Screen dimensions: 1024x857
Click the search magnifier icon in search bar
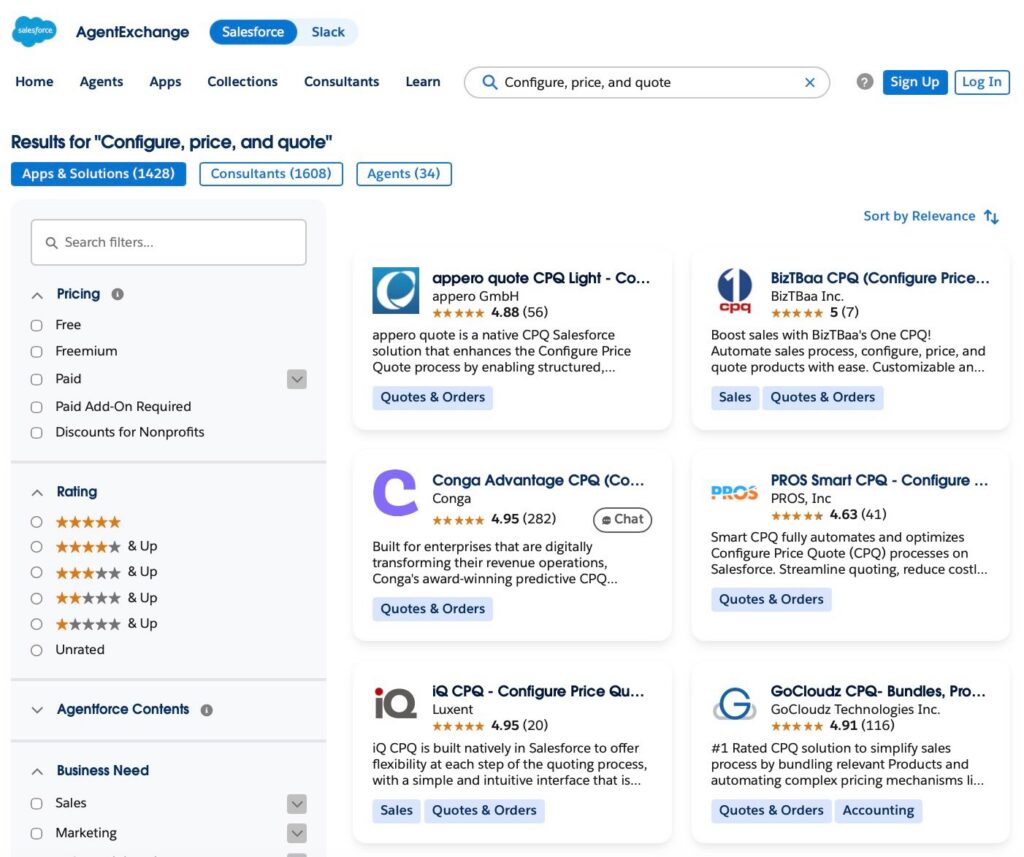(x=489, y=82)
